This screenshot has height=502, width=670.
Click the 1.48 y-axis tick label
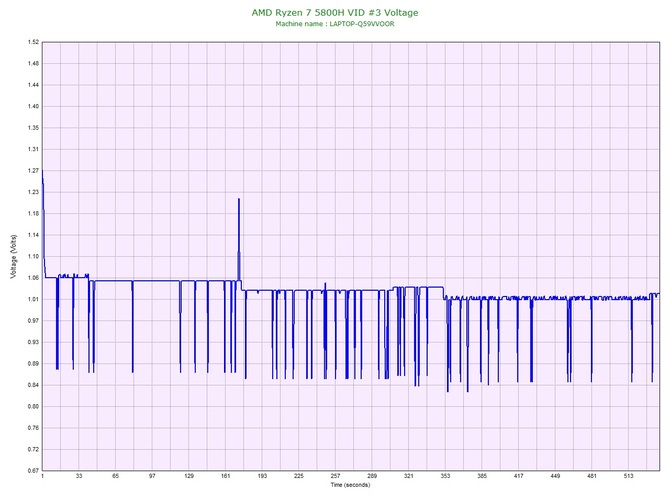pyautogui.click(x=33, y=63)
